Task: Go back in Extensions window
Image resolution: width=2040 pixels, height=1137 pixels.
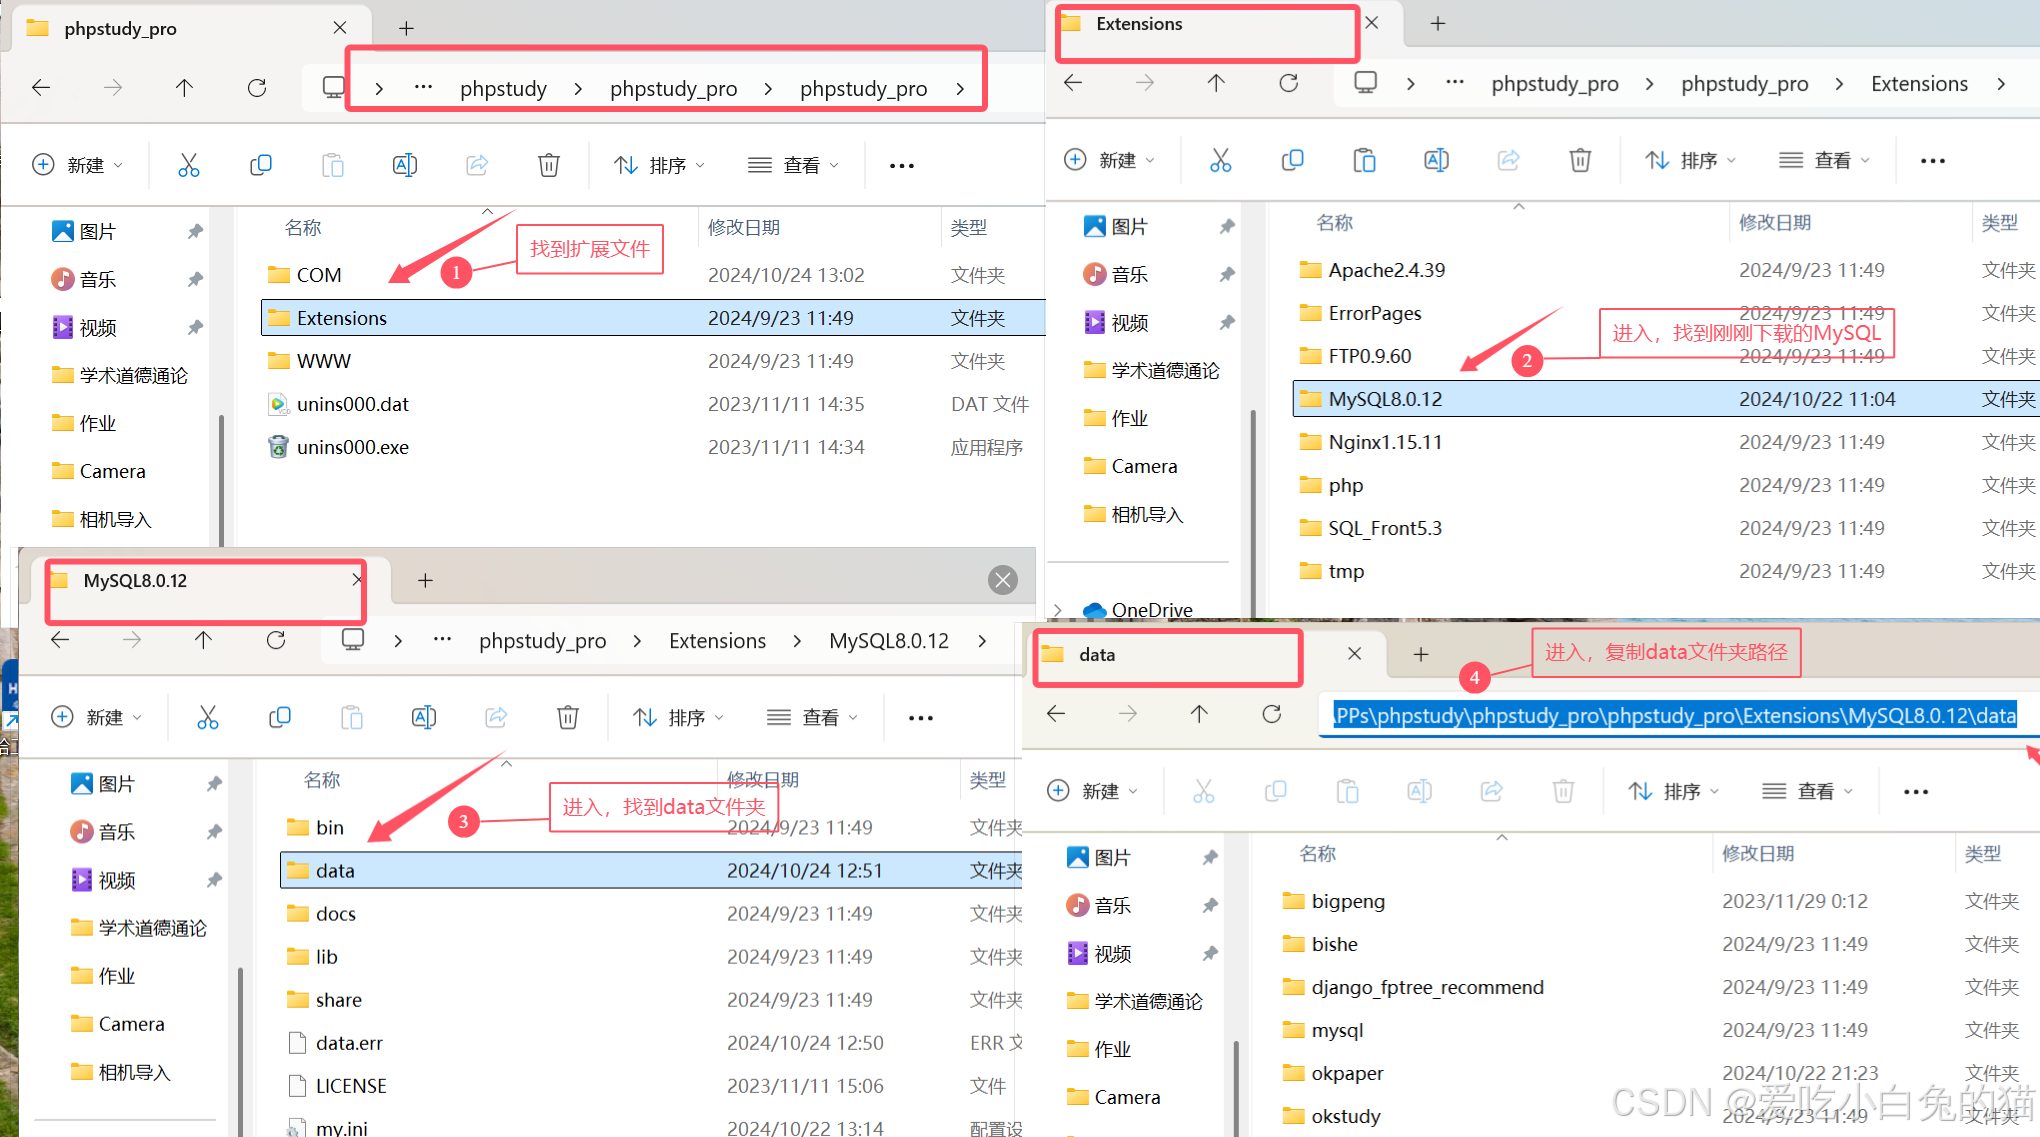Action: [1073, 83]
